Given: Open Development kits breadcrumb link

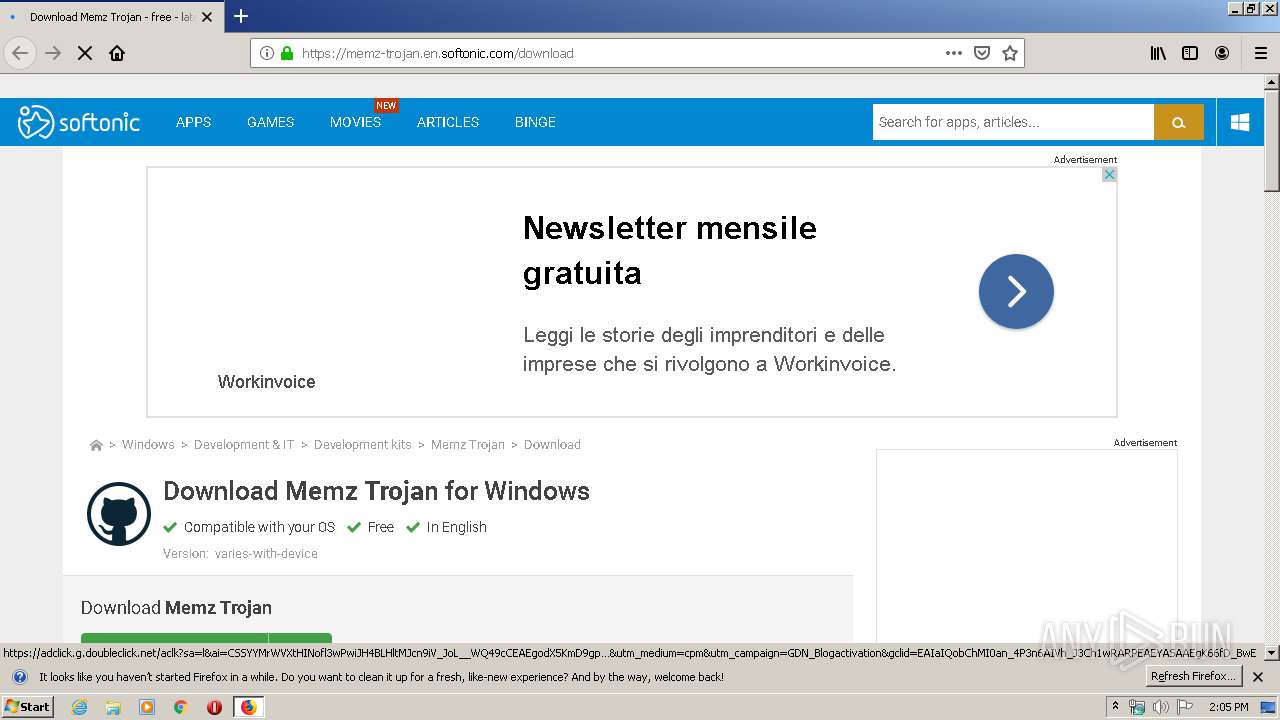Looking at the screenshot, I should (x=363, y=445).
